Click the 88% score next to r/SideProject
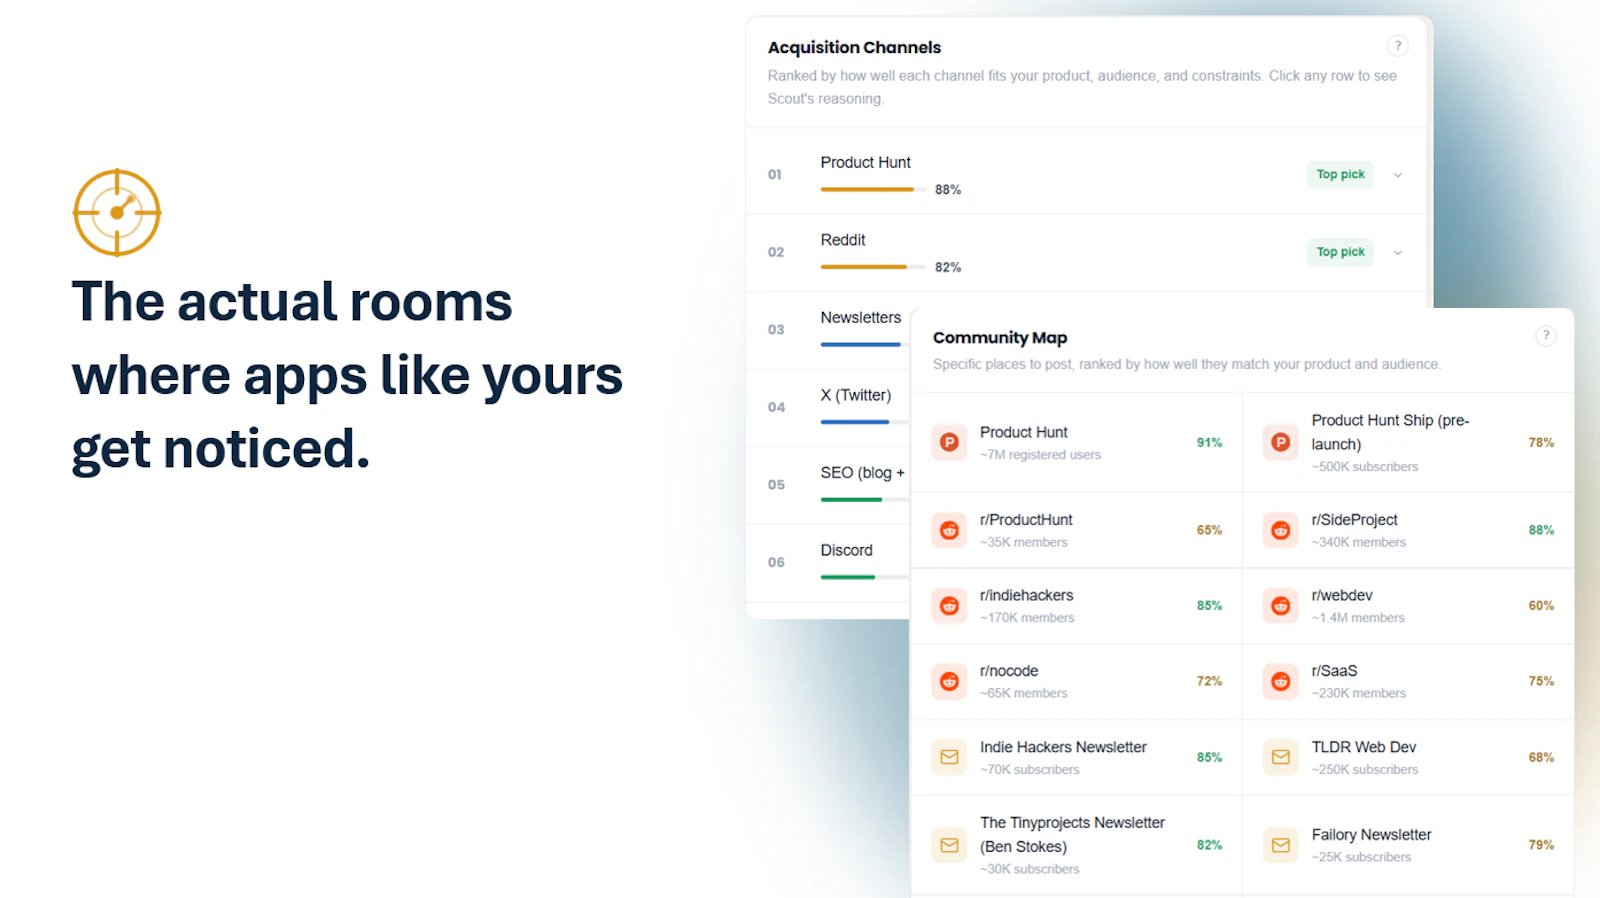The height and width of the screenshot is (898, 1600). 1541,530
